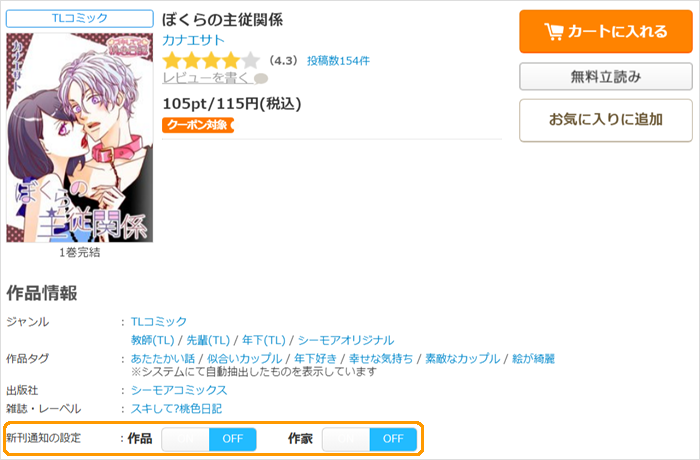Turn ON new release notification for 作家
The width and height of the screenshot is (700, 460).
tap(346, 439)
